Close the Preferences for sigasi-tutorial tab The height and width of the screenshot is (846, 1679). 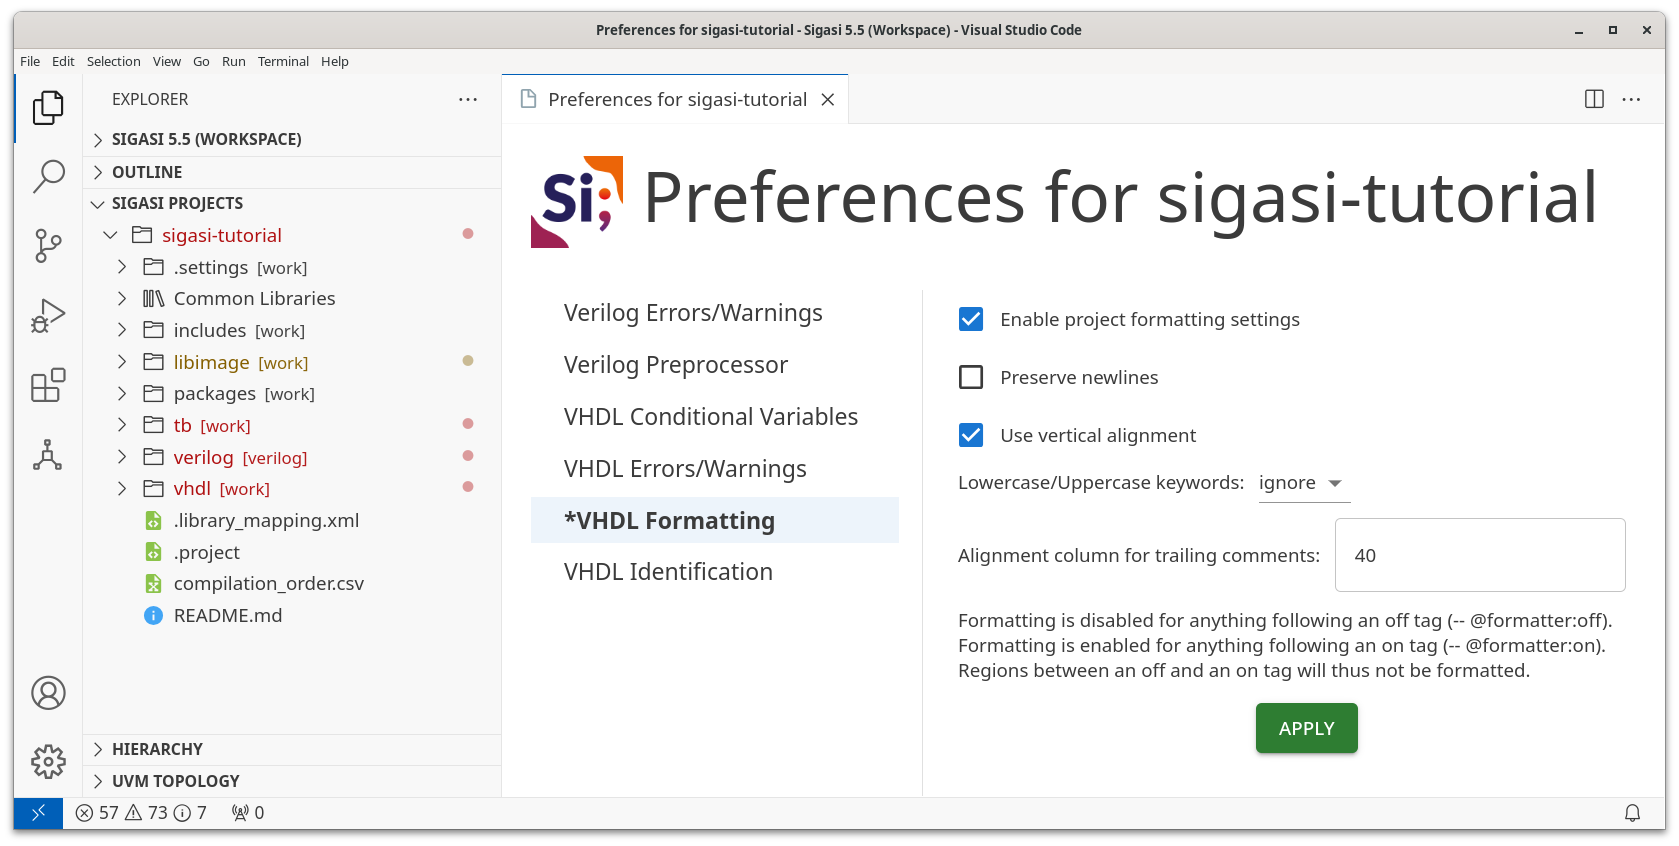pos(828,99)
